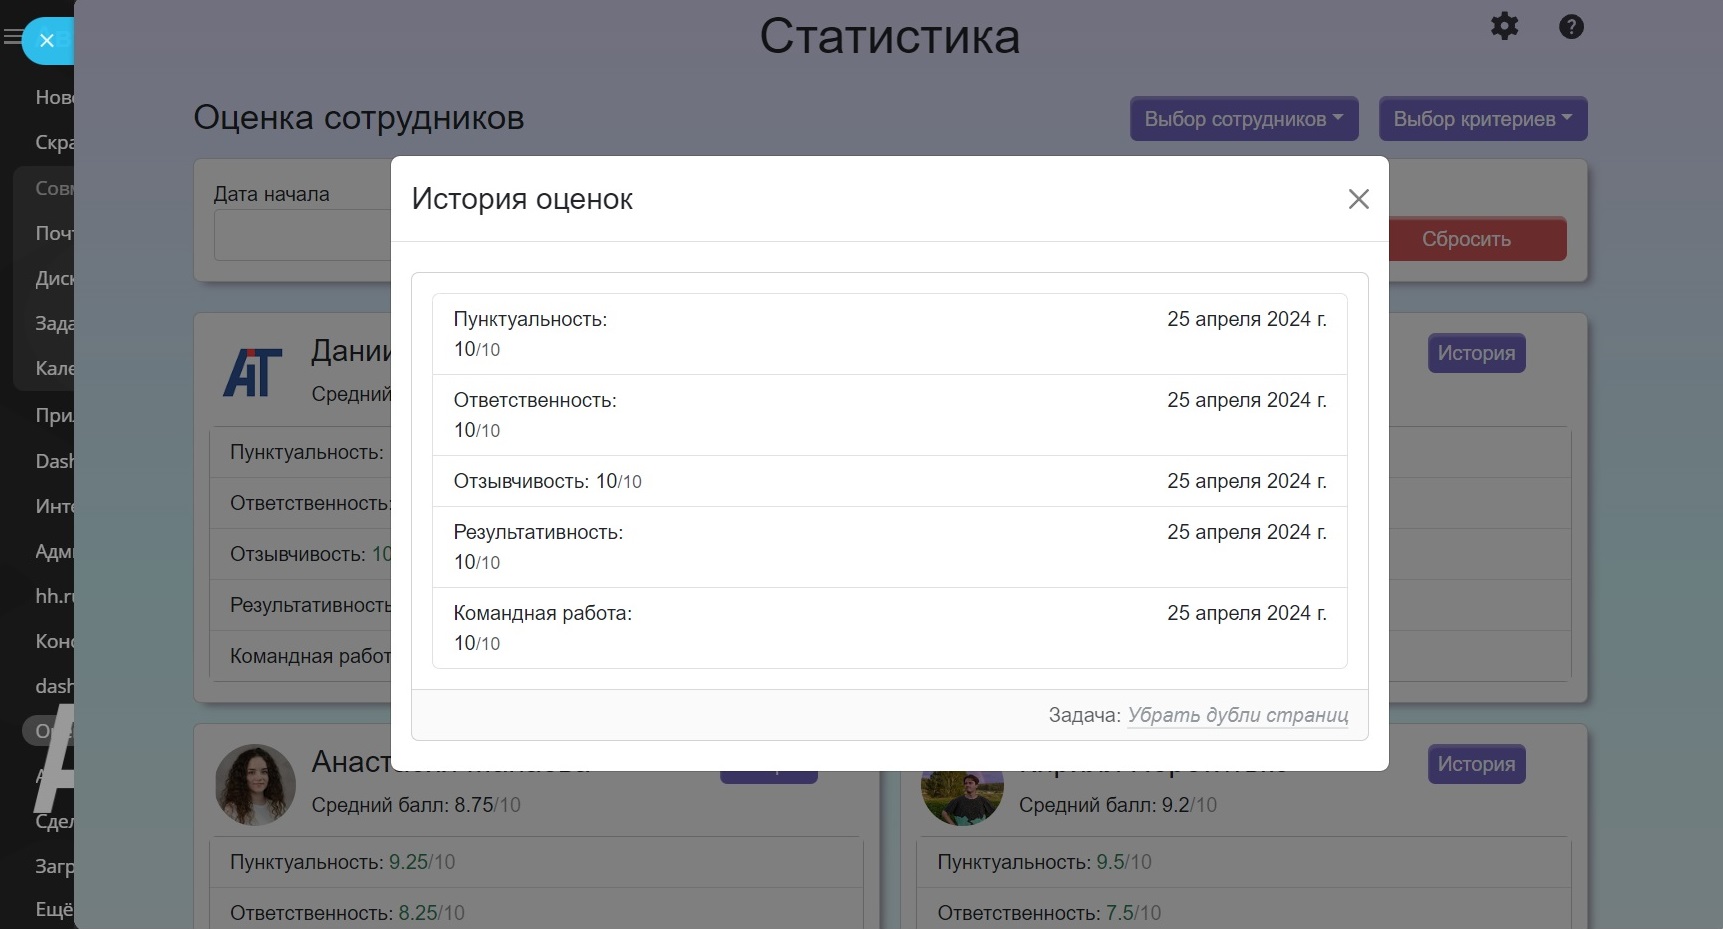Follow the Убрать дубли страниц task link
This screenshot has height=929, width=1723.
(1237, 715)
